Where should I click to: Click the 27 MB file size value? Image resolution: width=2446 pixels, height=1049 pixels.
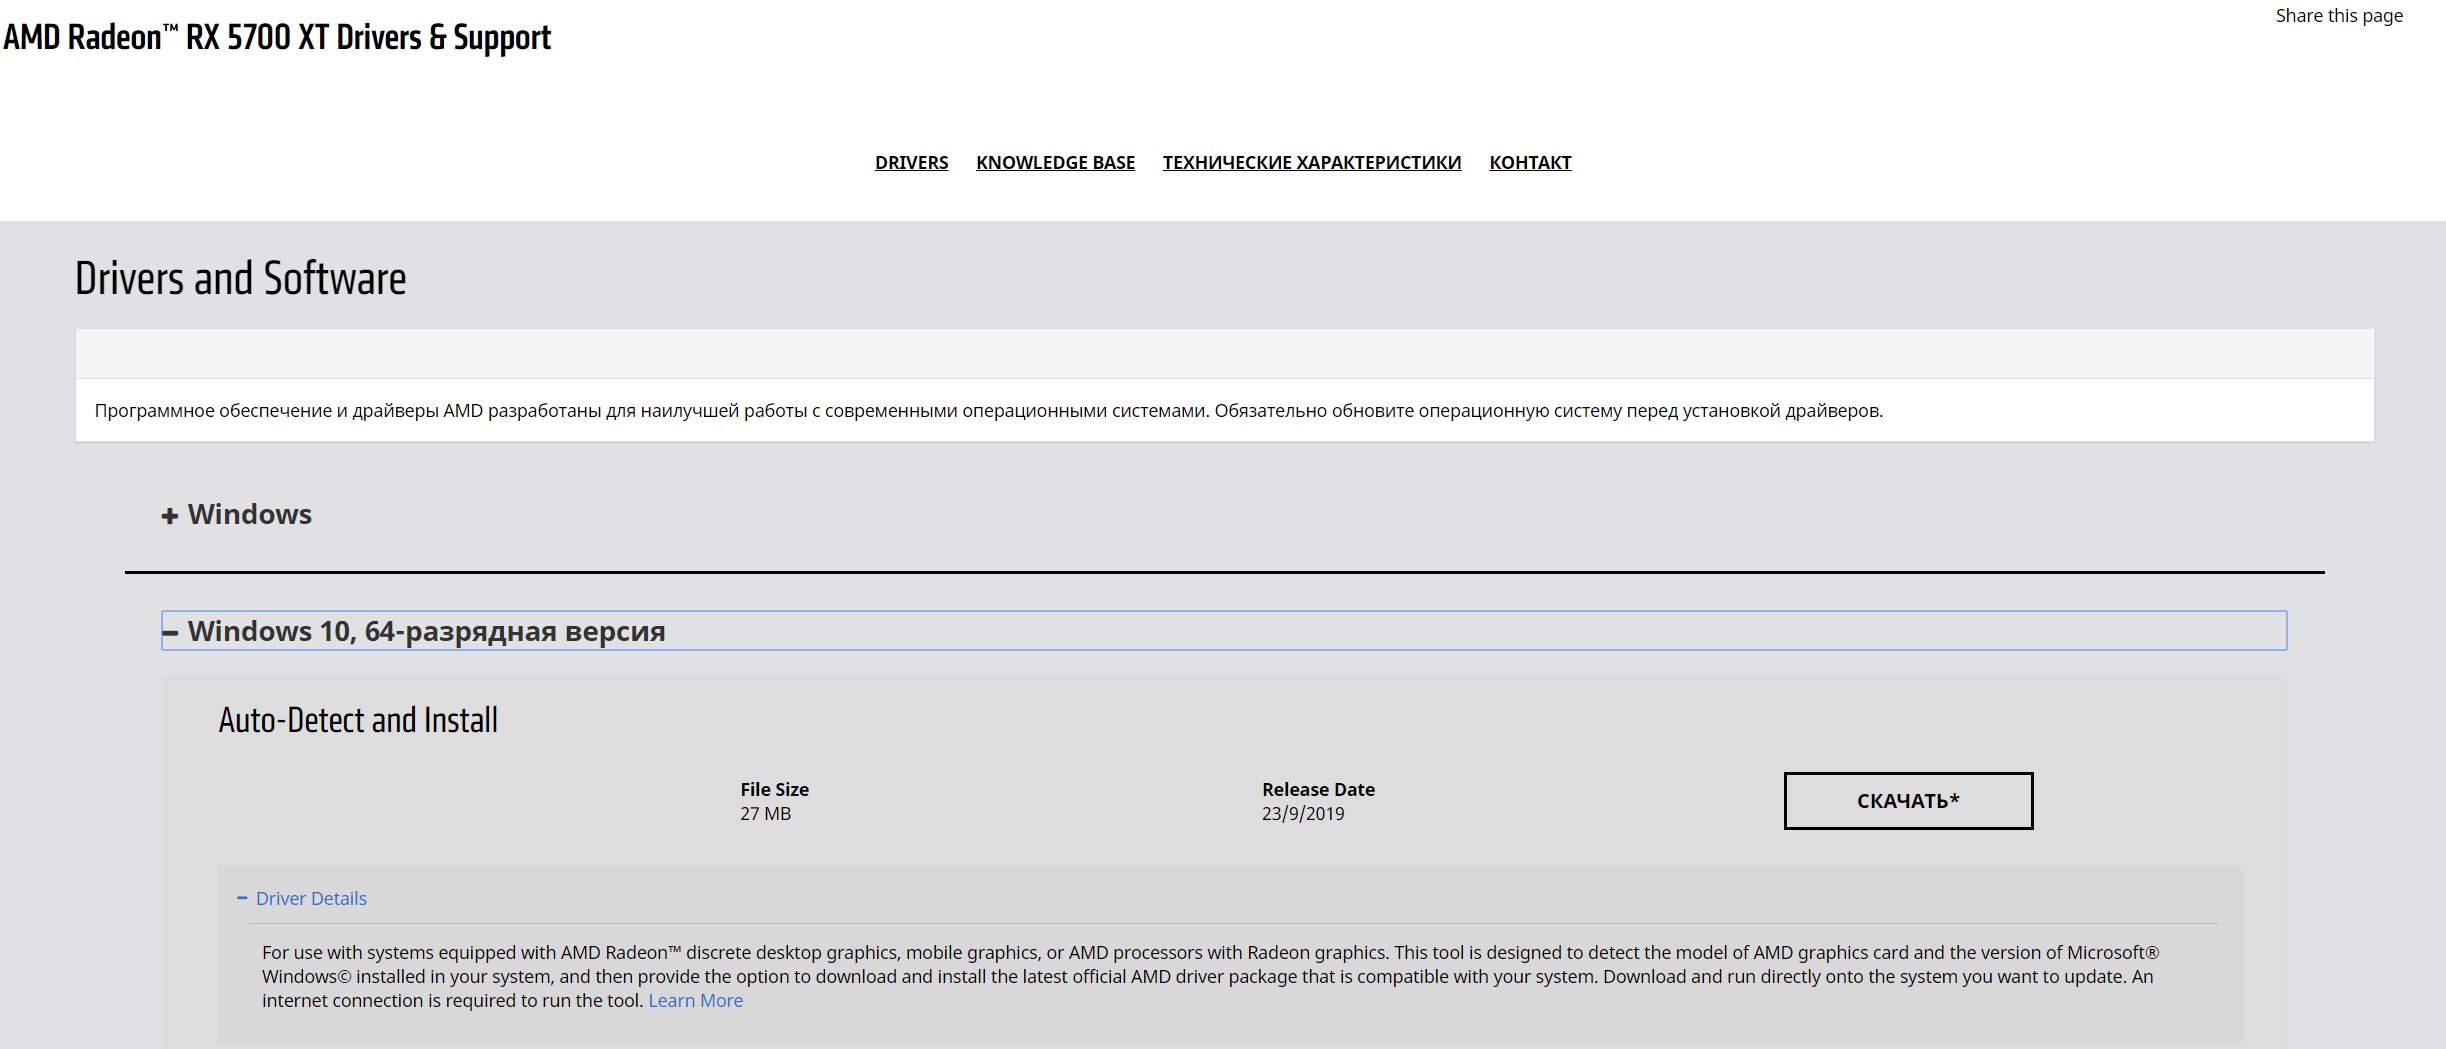coord(765,814)
